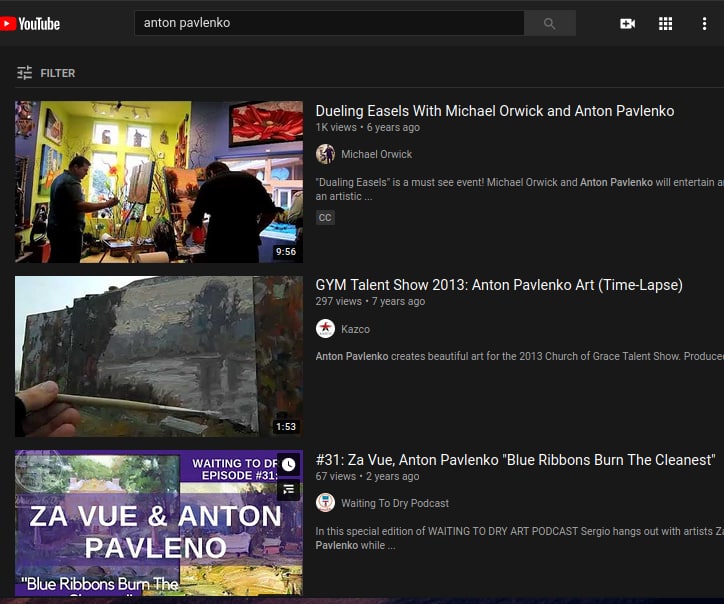724x604 pixels.
Task: Open the GYM Talent Show video thumbnail
Action: coord(159,356)
